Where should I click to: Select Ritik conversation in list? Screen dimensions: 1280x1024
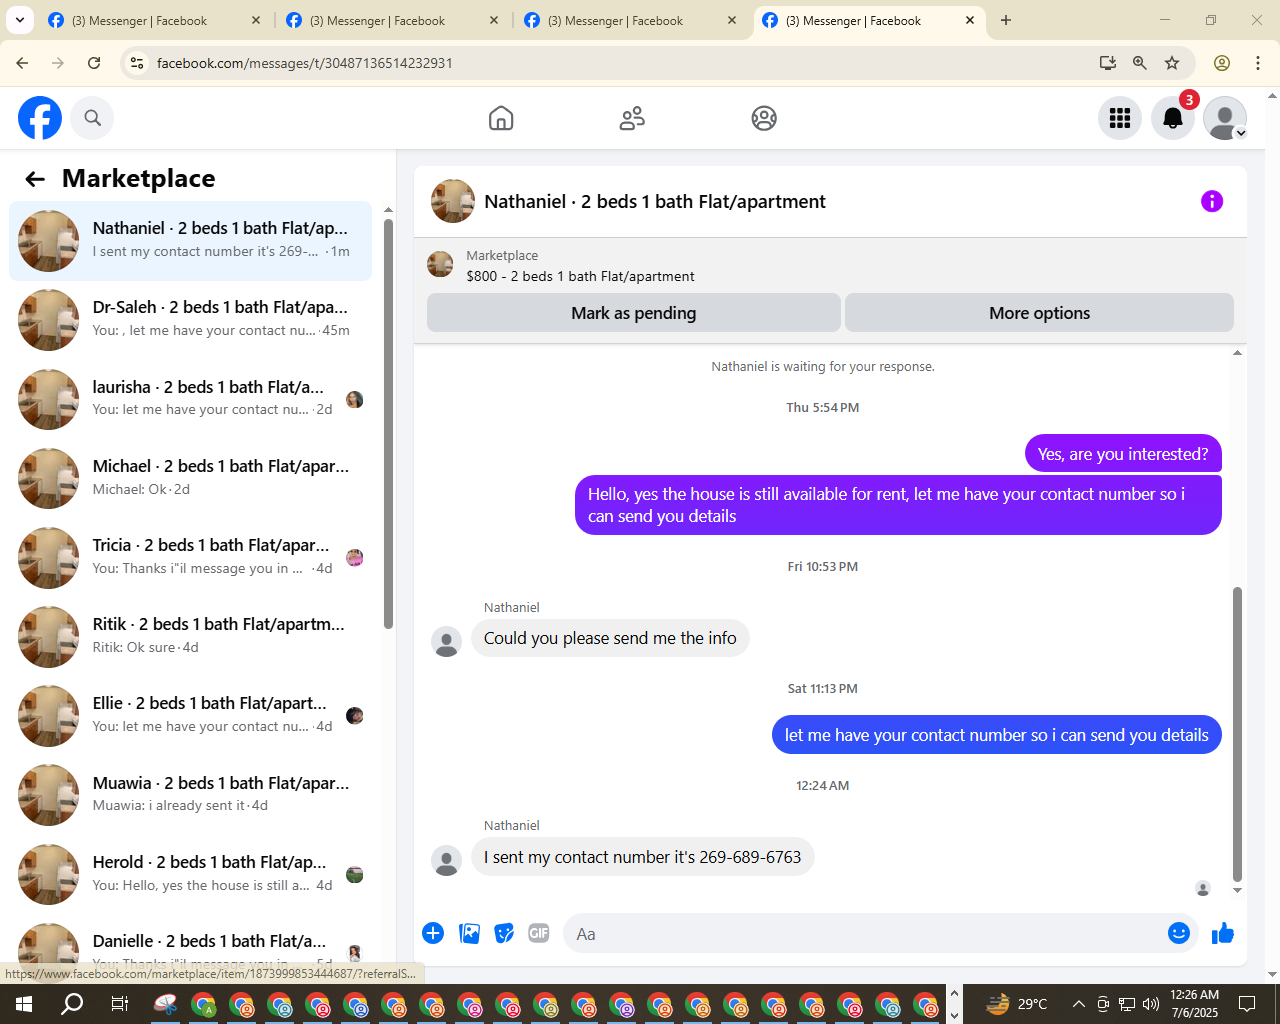tap(190, 636)
